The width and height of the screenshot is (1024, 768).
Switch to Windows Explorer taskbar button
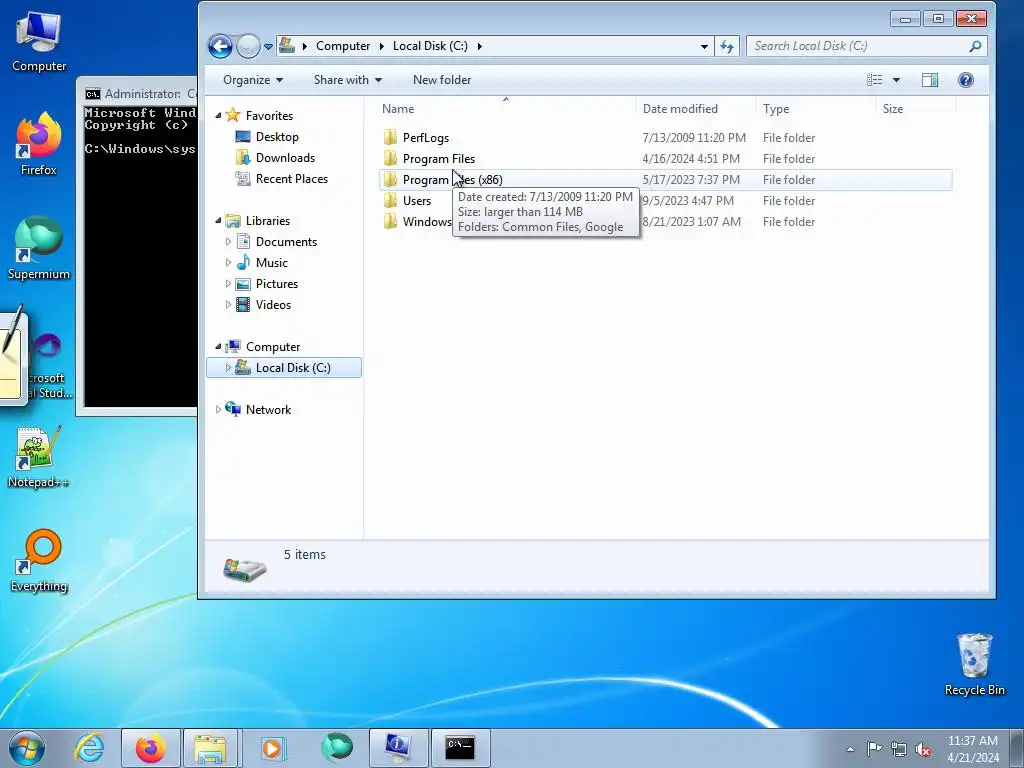[211, 748]
